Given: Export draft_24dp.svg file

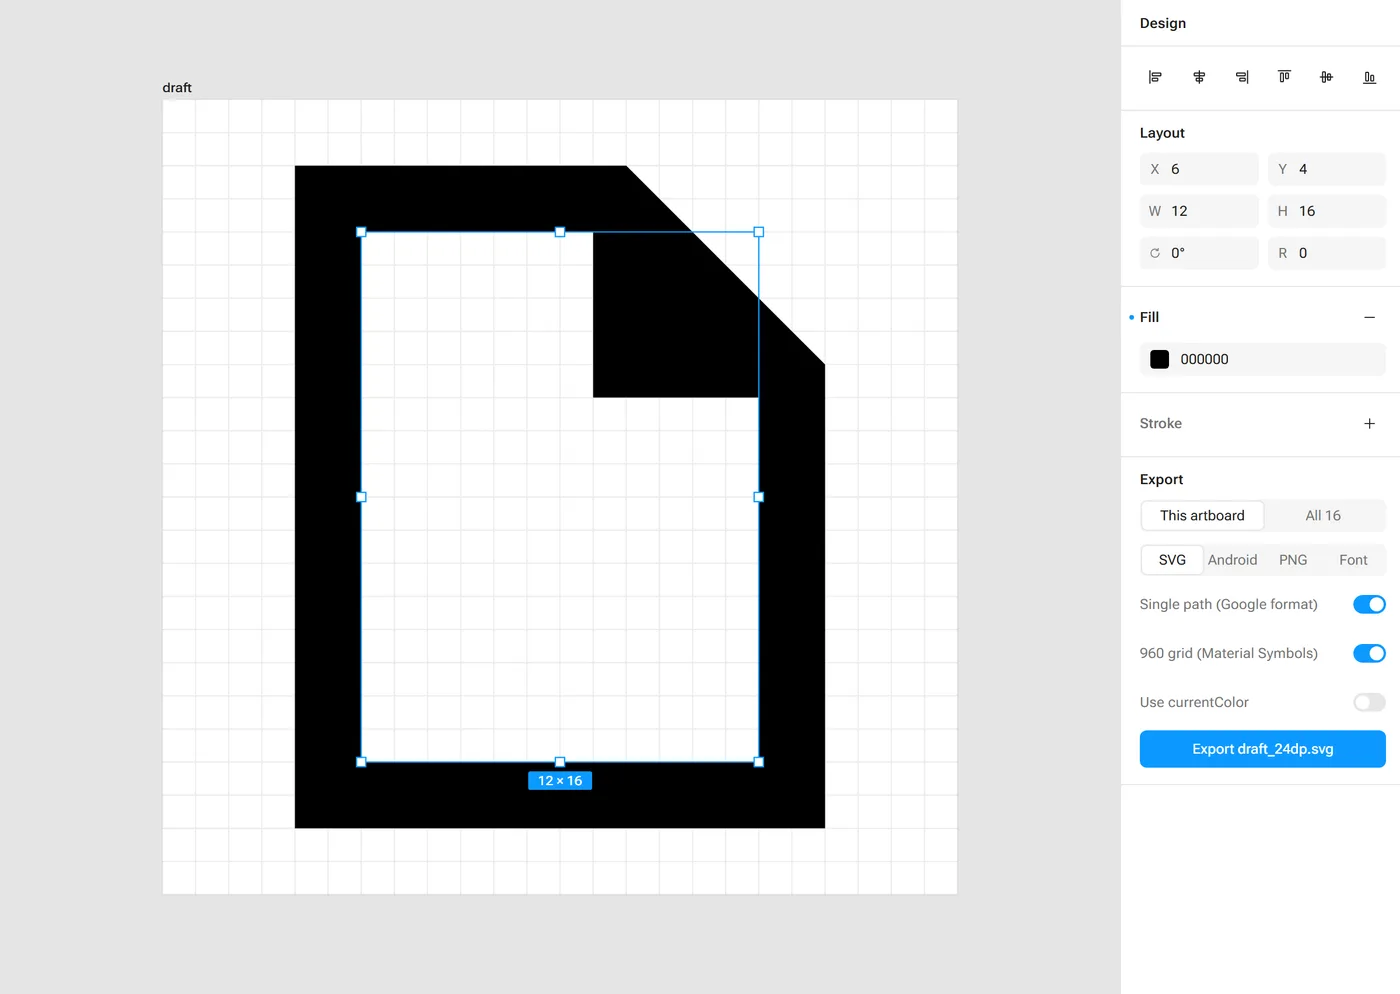Looking at the screenshot, I should pos(1262,749).
